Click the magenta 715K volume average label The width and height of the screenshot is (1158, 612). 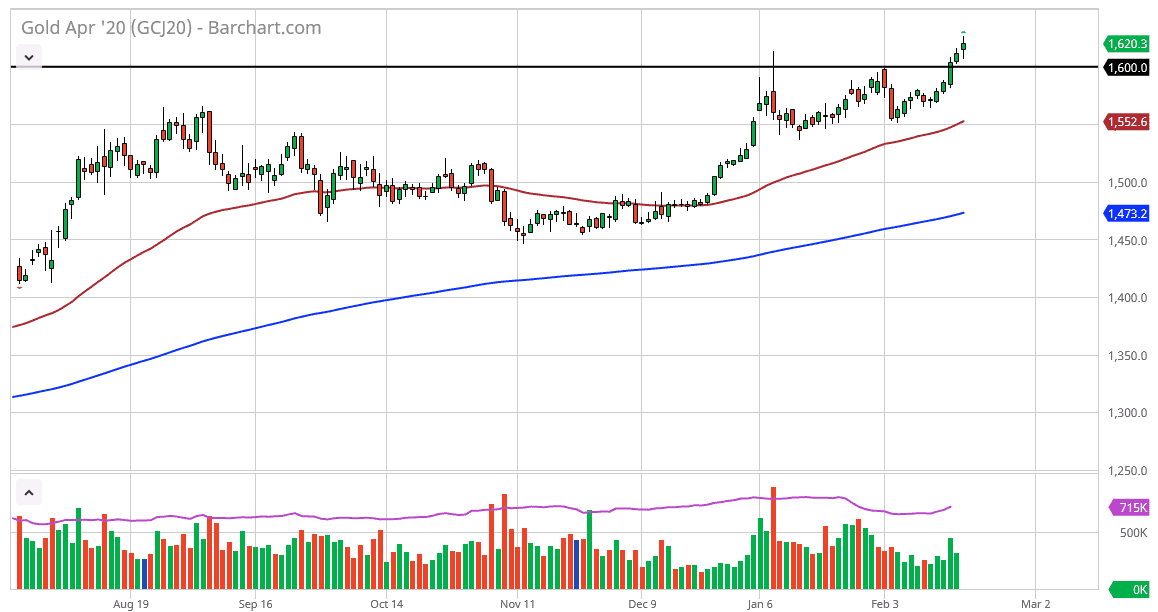point(1128,509)
